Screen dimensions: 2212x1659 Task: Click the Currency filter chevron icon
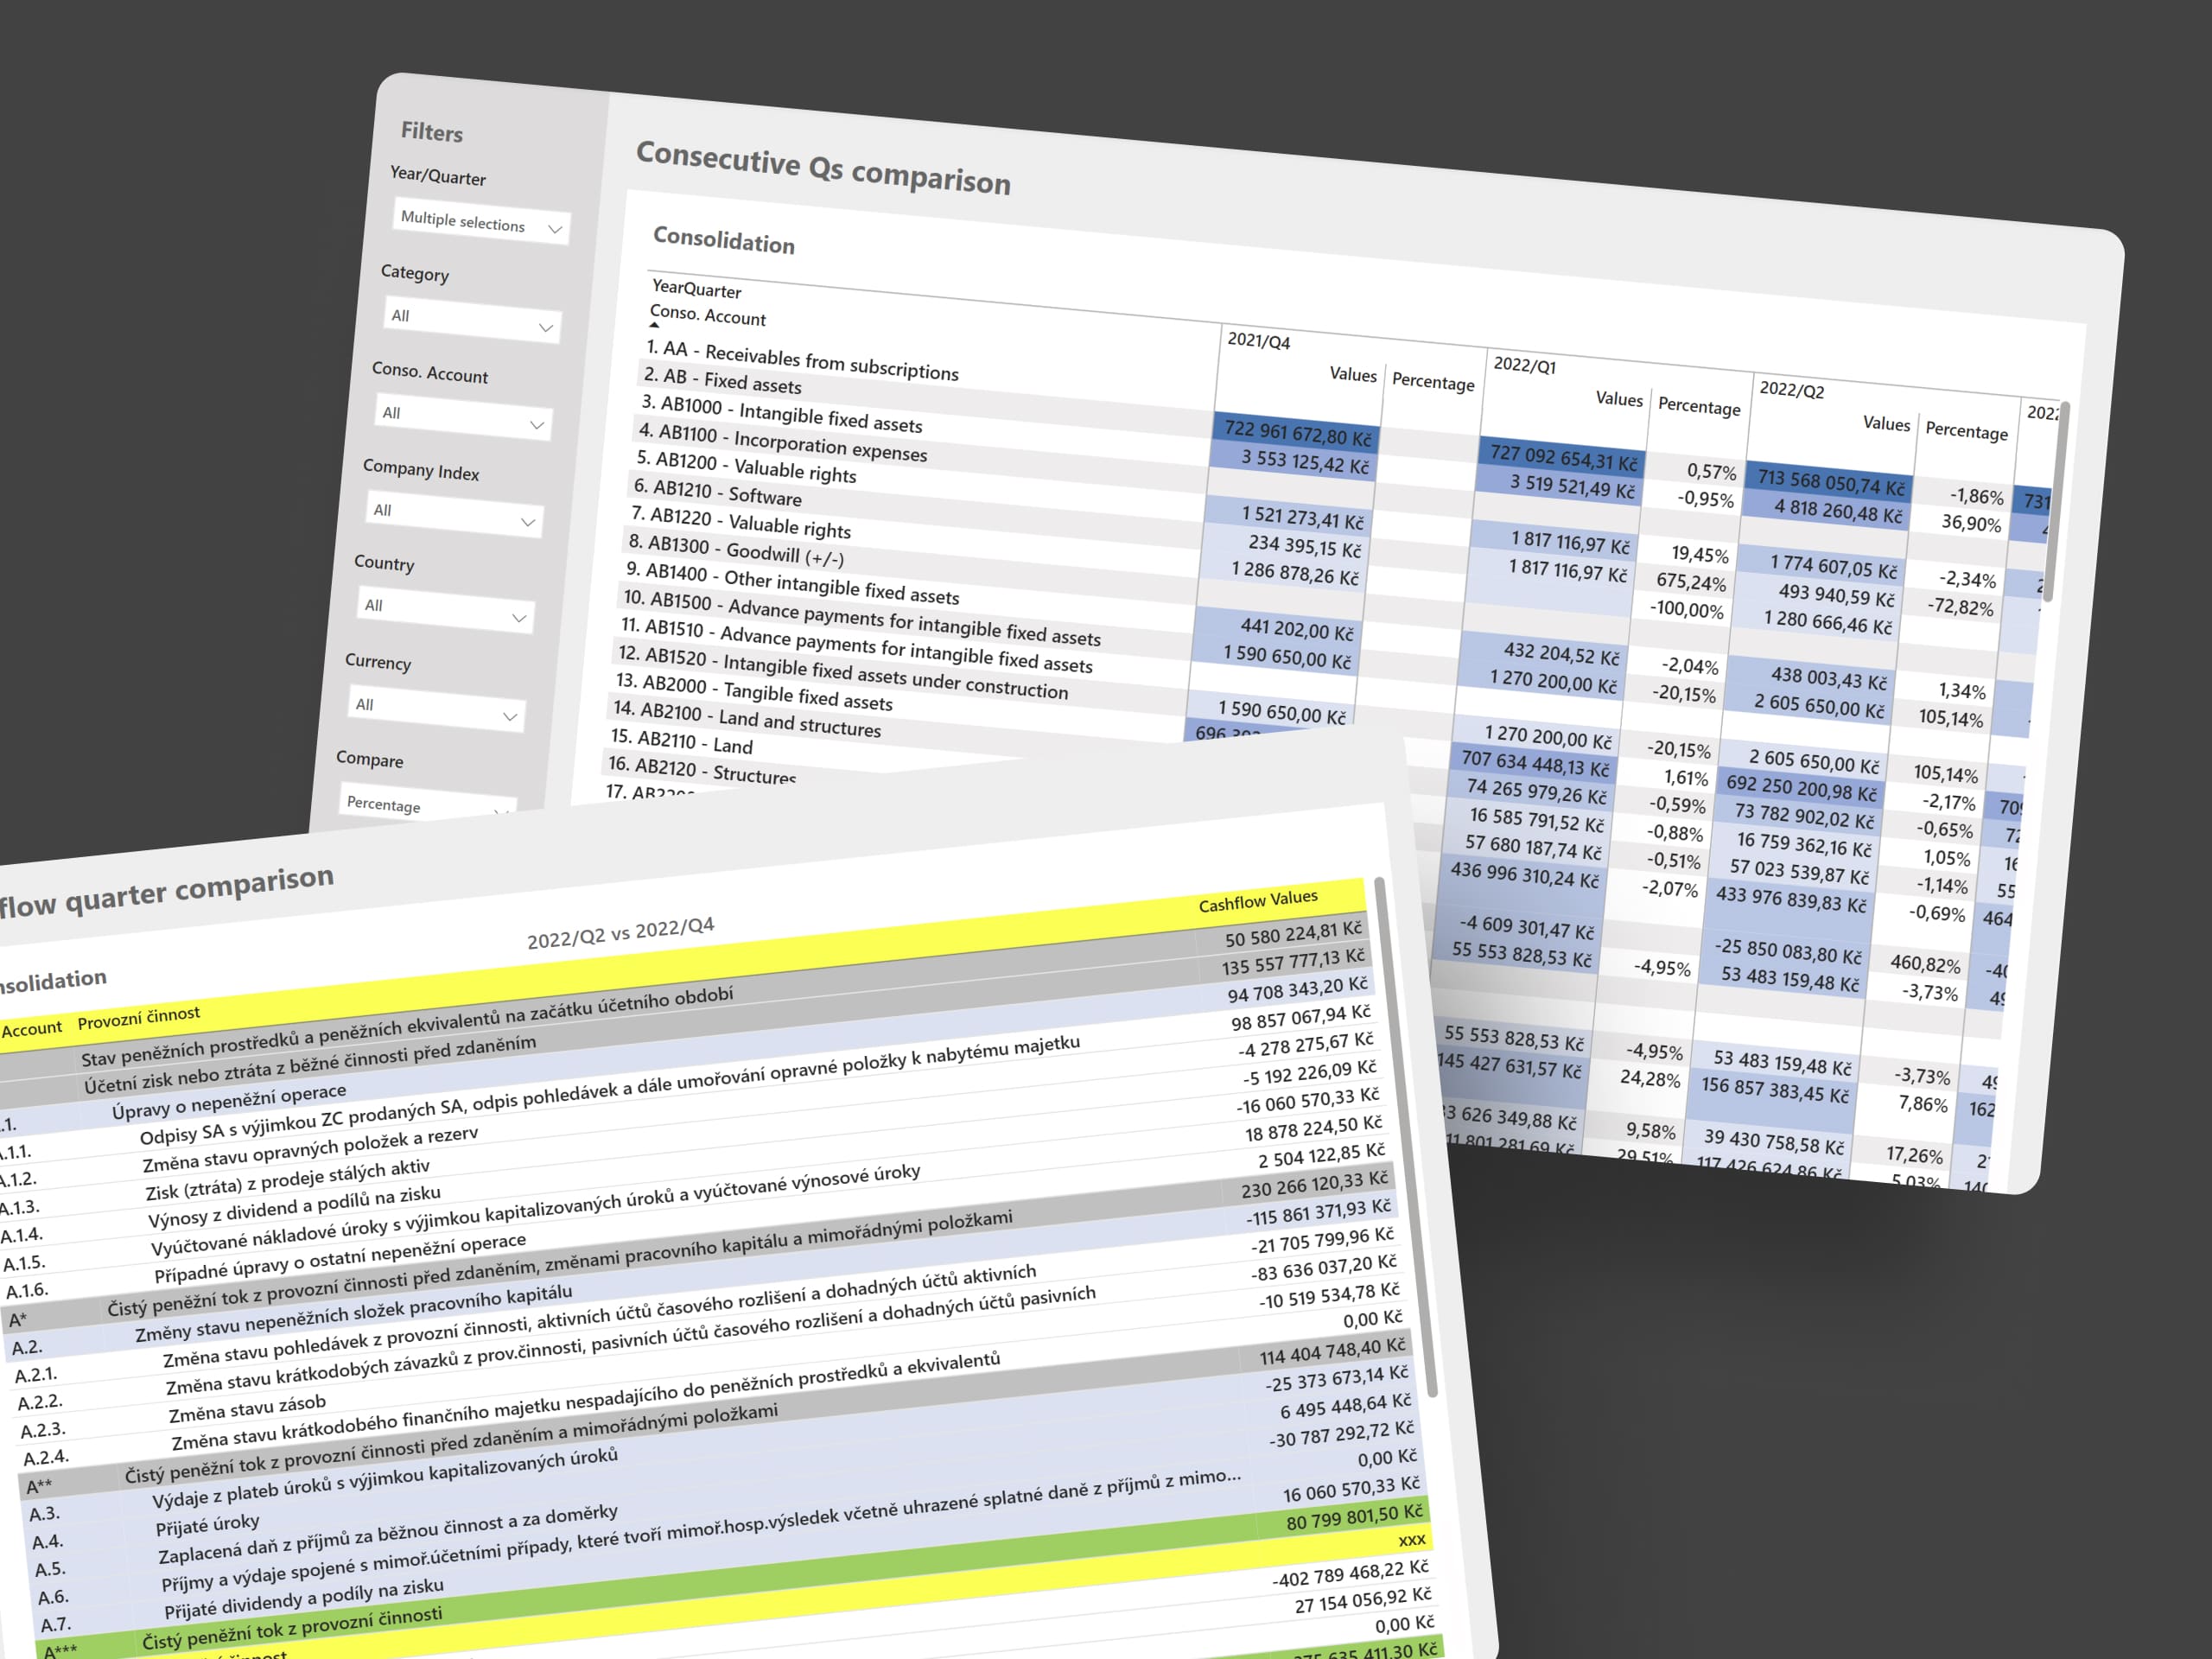click(x=509, y=716)
